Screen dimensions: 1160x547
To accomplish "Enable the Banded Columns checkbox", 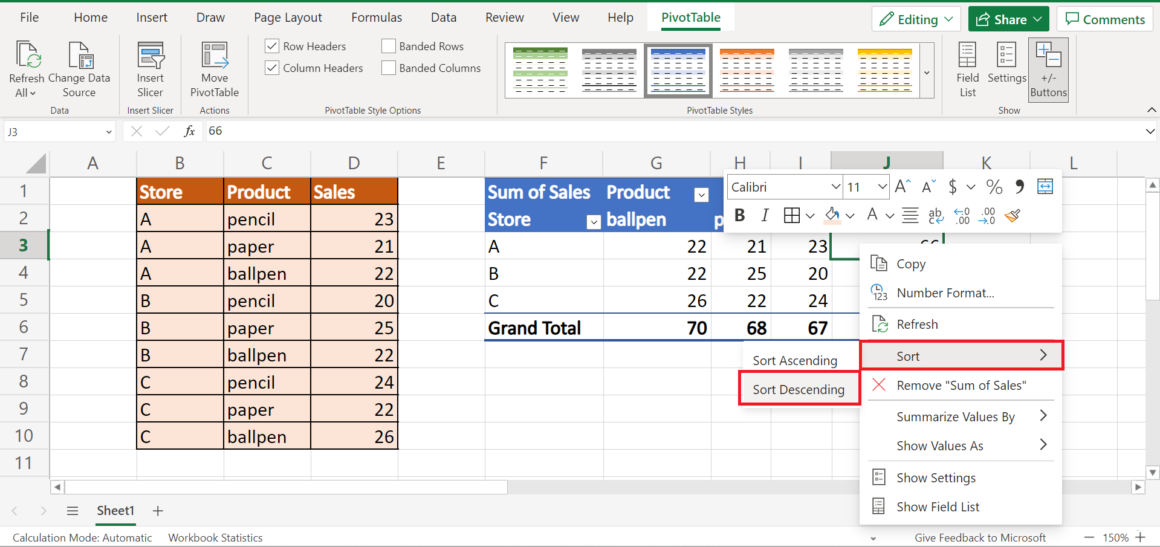I will pos(389,68).
